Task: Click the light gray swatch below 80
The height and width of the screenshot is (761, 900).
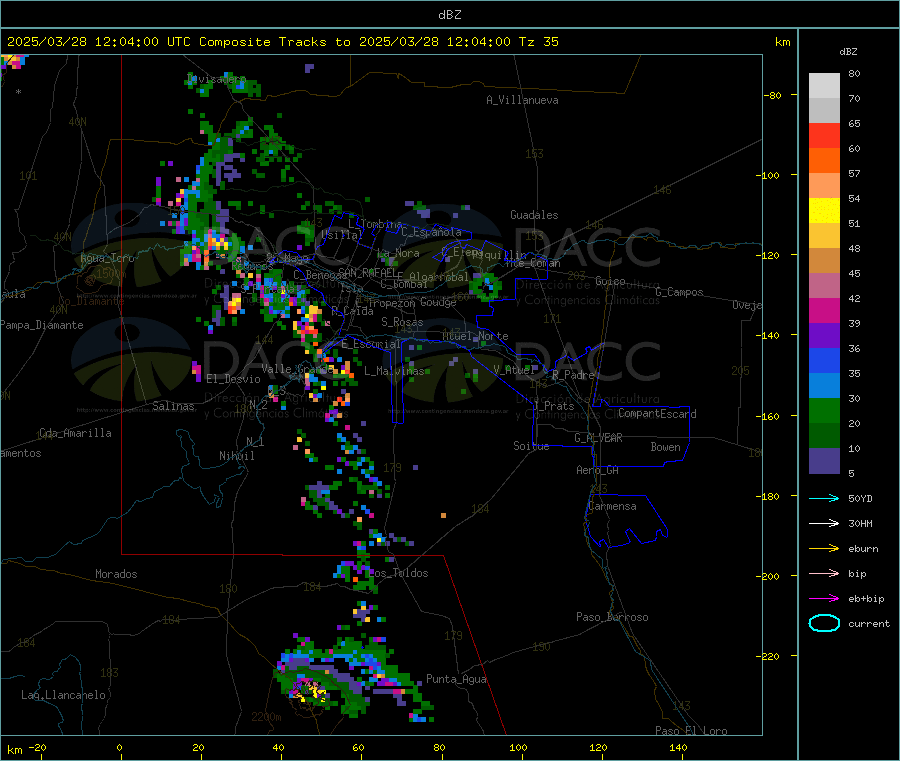Action: (x=824, y=86)
